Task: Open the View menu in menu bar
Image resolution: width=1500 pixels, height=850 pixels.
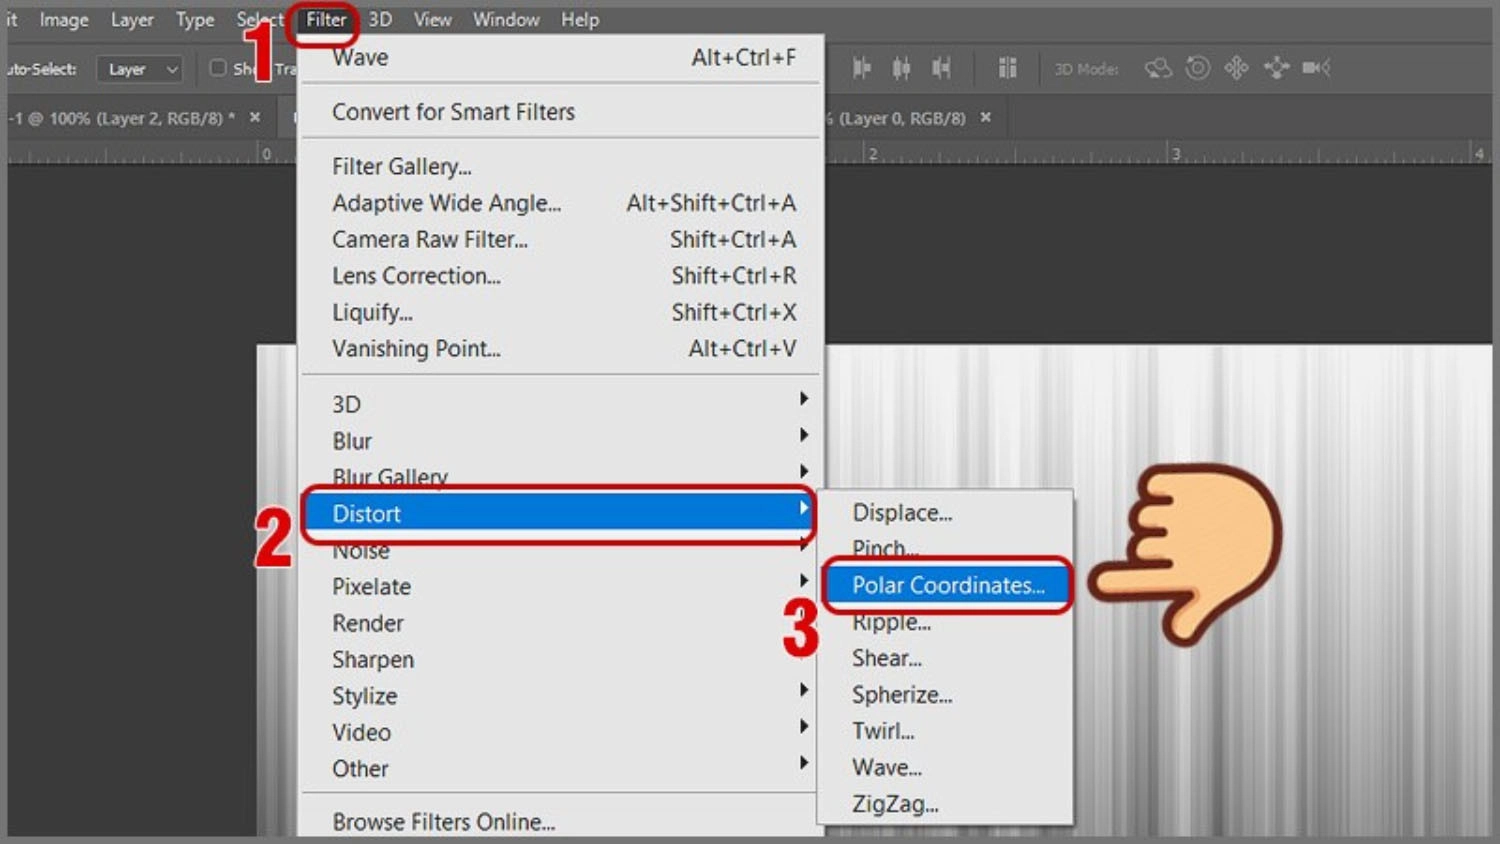Action: (x=432, y=20)
